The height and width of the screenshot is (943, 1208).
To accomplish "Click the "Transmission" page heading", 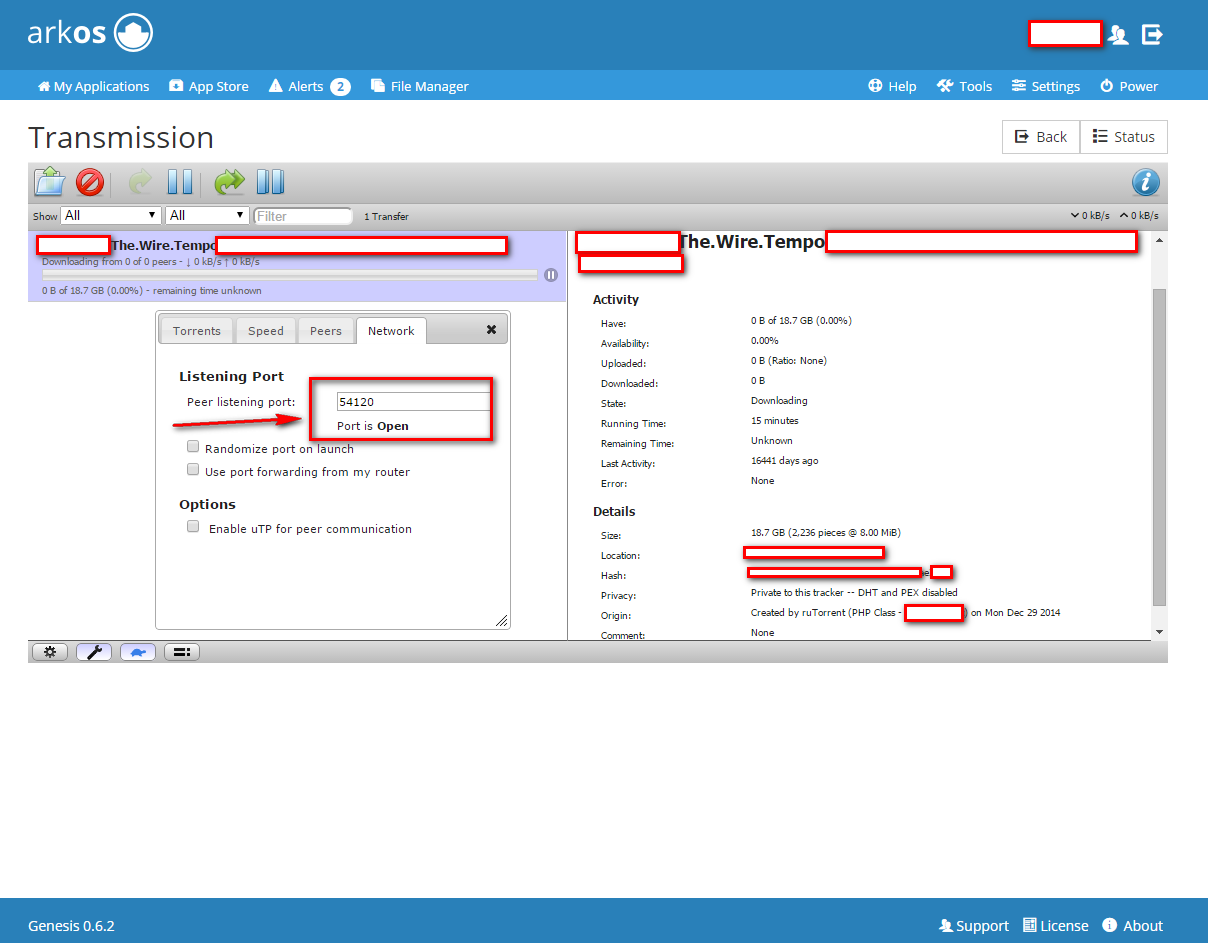I will click(121, 137).
